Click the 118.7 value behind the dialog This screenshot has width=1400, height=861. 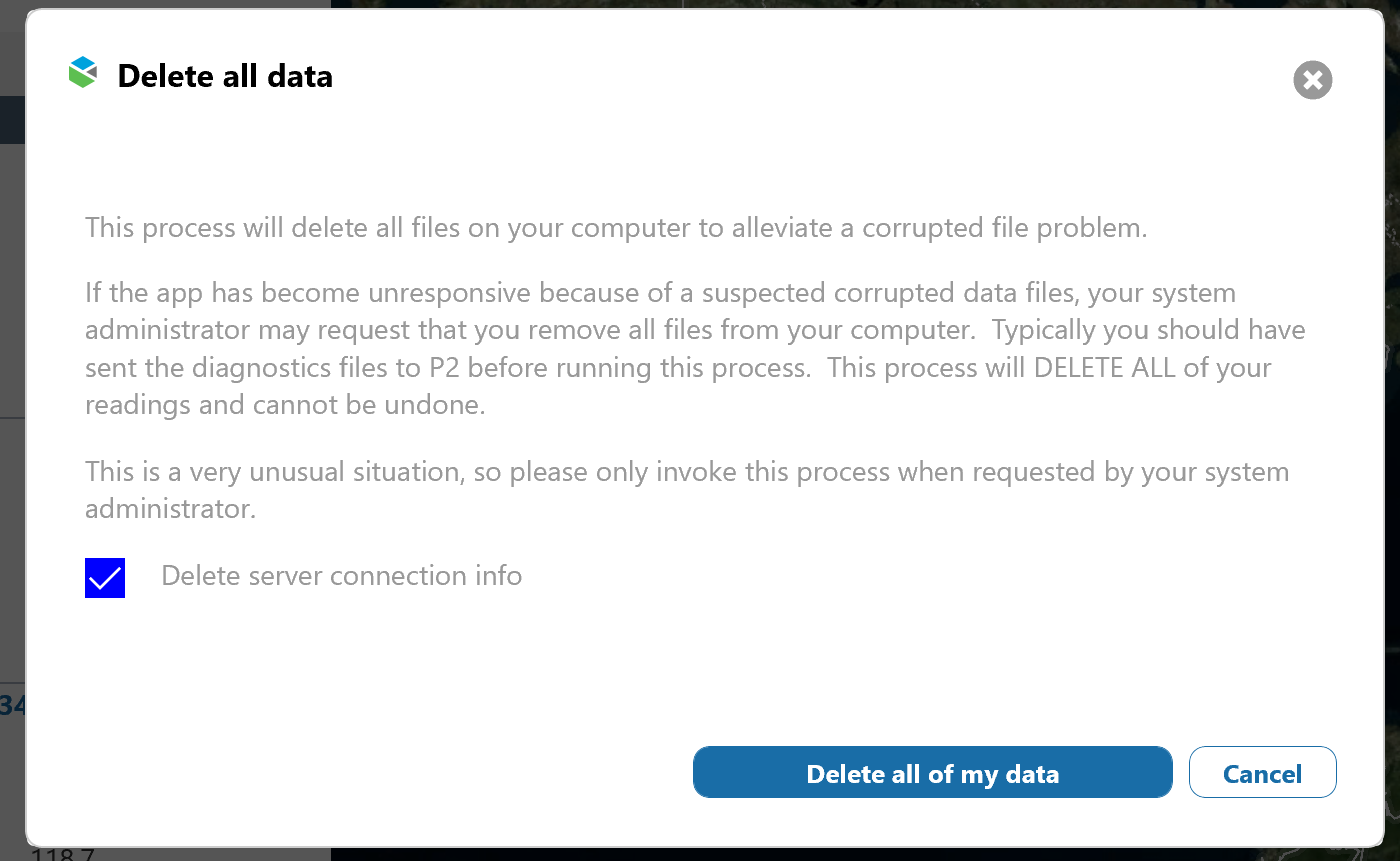coord(62,854)
